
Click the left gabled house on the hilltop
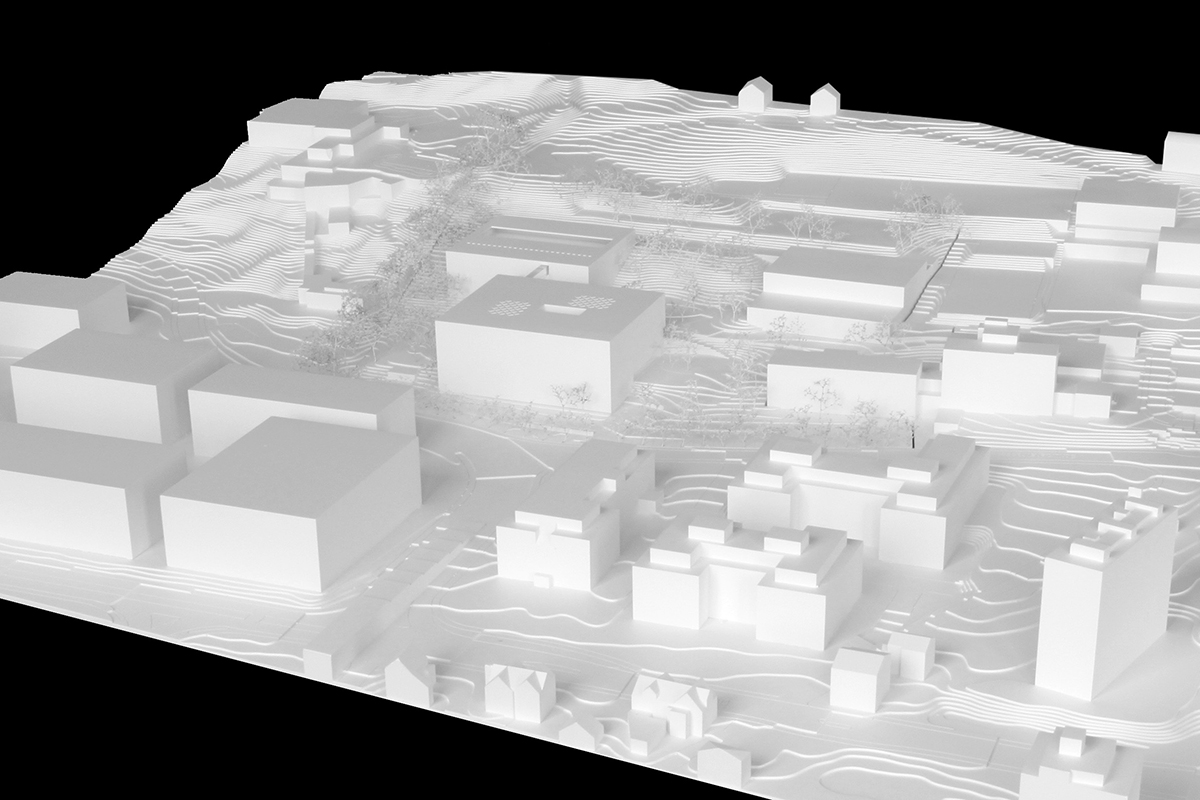coord(755,94)
